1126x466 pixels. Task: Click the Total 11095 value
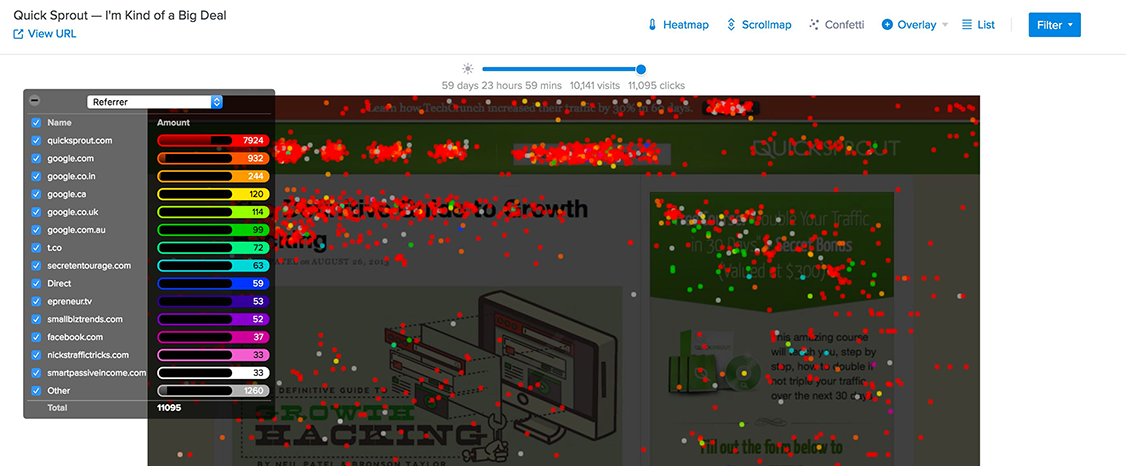[x=169, y=408]
